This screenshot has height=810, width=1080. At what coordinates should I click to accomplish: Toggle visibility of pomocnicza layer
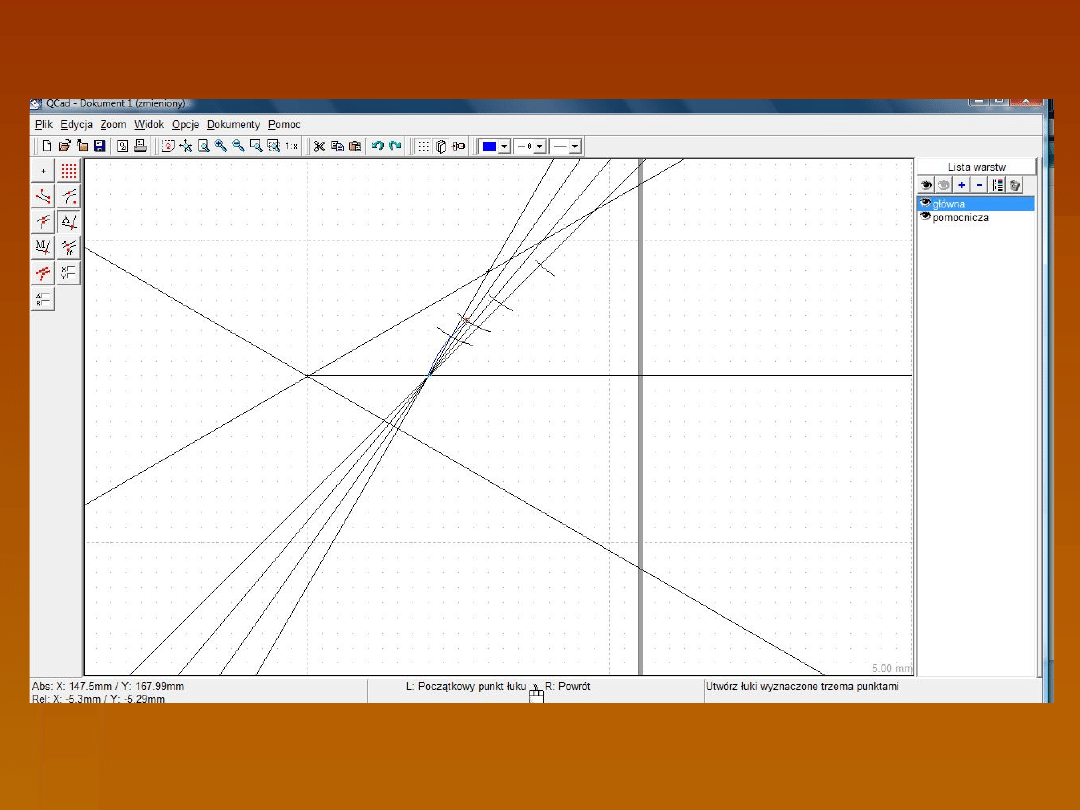pyautogui.click(x=925, y=216)
